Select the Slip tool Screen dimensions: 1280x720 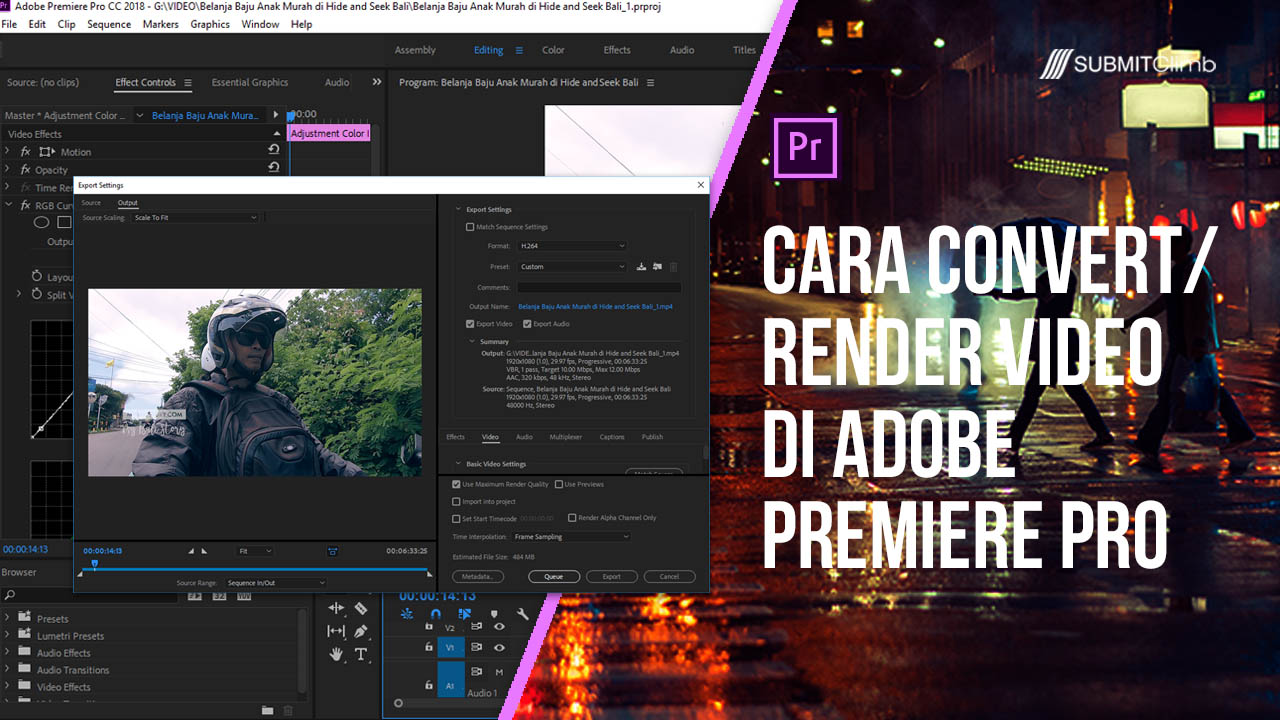pyautogui.click(x=336, y=631)
